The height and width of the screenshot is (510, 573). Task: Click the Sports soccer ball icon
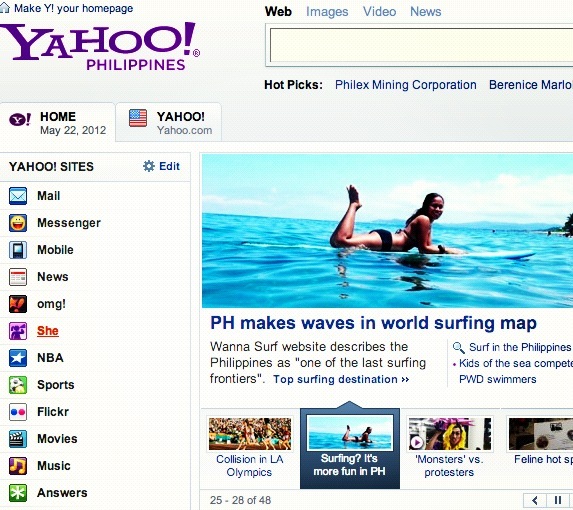point(18,385)
